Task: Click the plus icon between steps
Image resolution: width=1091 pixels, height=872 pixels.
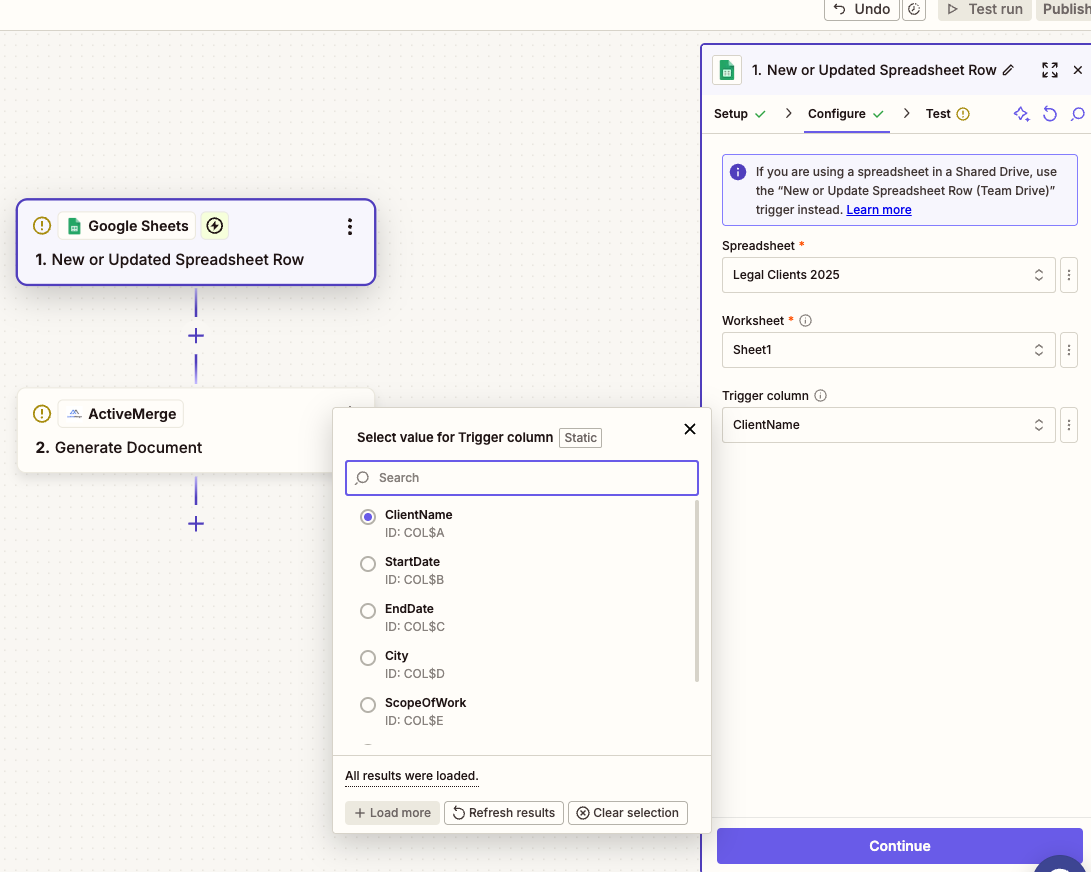Action: pyautogui.click(x=196, y=336)
